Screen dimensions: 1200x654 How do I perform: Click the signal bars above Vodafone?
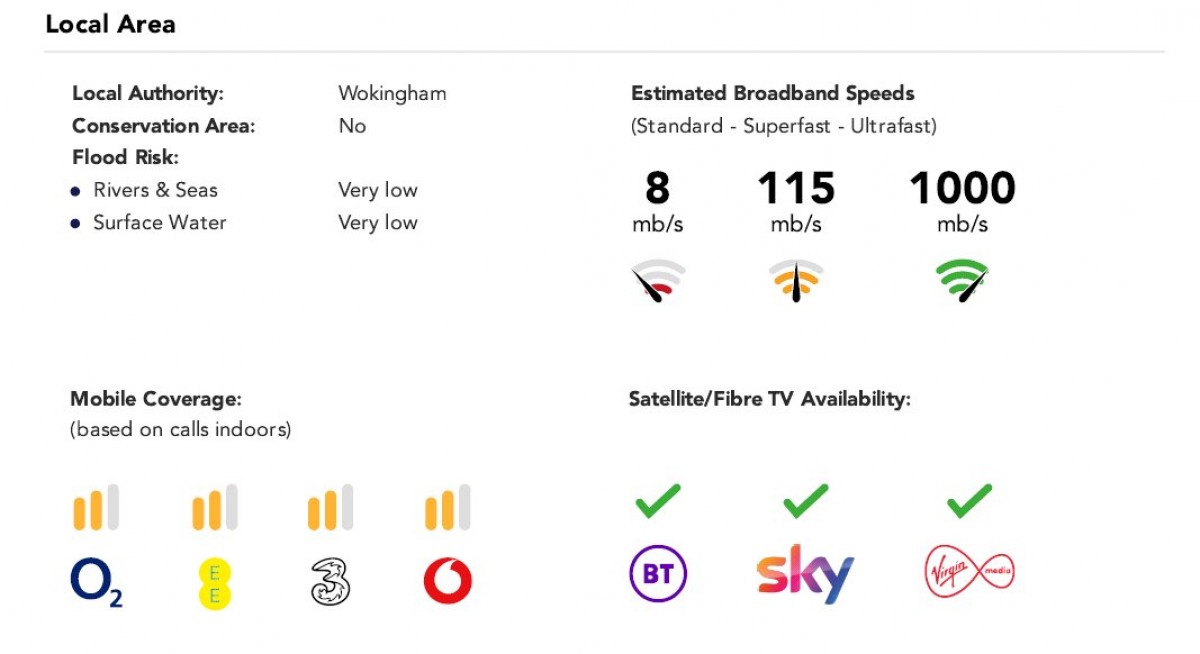coord(447,507)
